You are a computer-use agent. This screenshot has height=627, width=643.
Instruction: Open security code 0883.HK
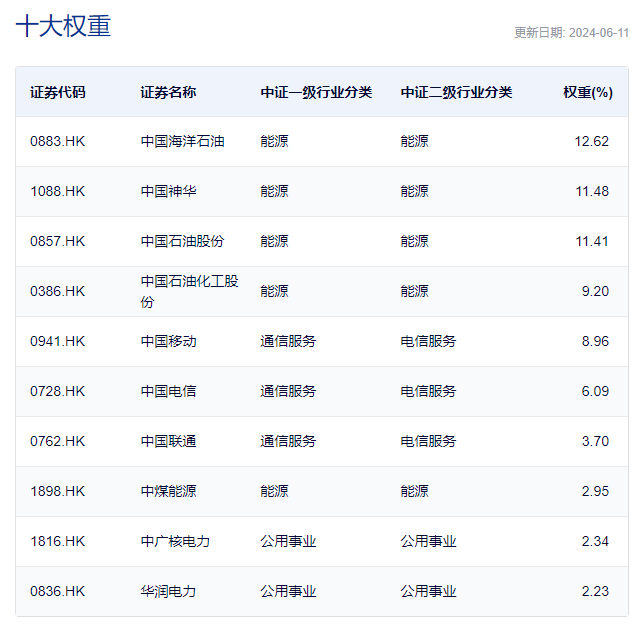58,141
